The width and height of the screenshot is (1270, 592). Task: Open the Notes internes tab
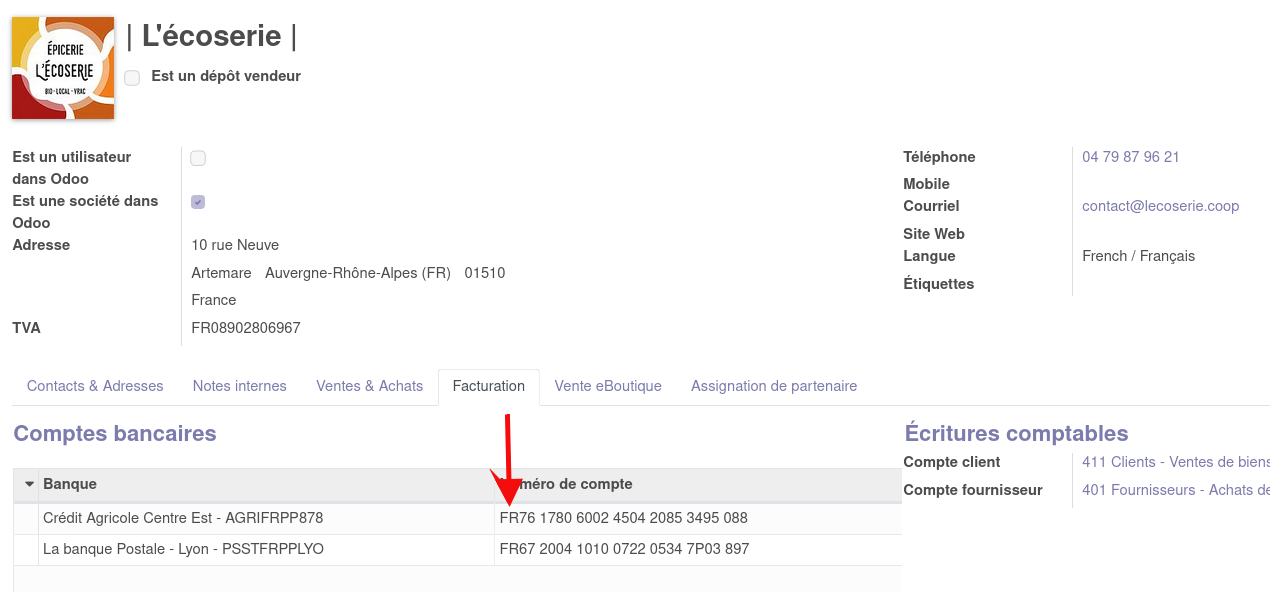click(240, 386)
